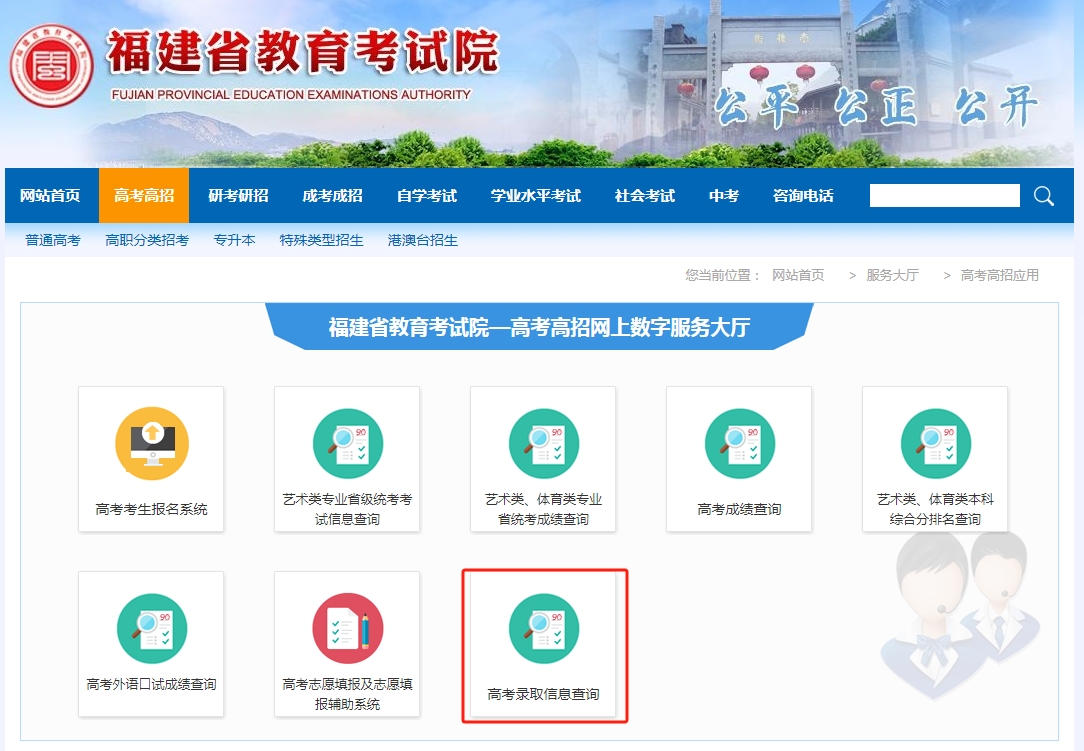Open 艺术类专业省级统考考试信息查询 icon
Screen dimensions: 1084x751
click(x=348, y=443)
